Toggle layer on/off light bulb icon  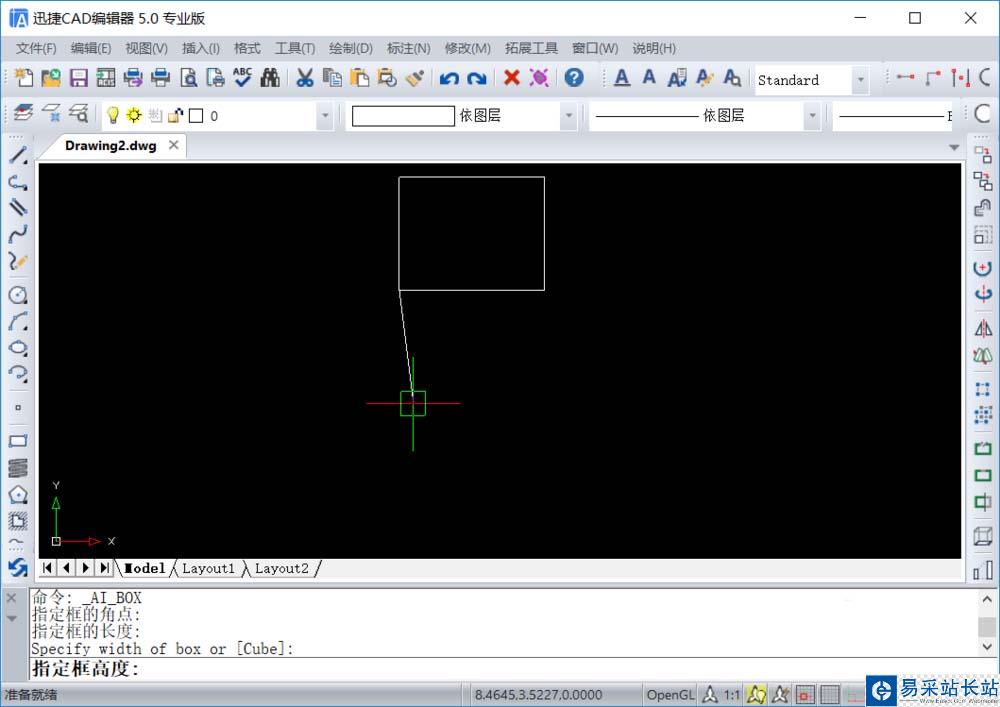pyautogui.click(x=113, y=115)
